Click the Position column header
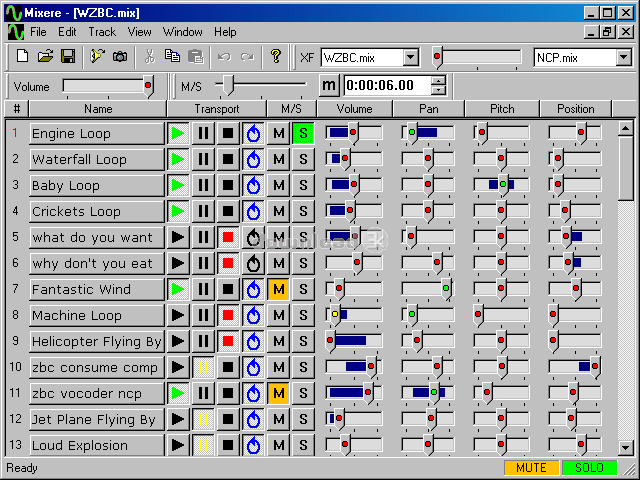Viewport: 640px width, 480px height. click(x=576, y=109)
